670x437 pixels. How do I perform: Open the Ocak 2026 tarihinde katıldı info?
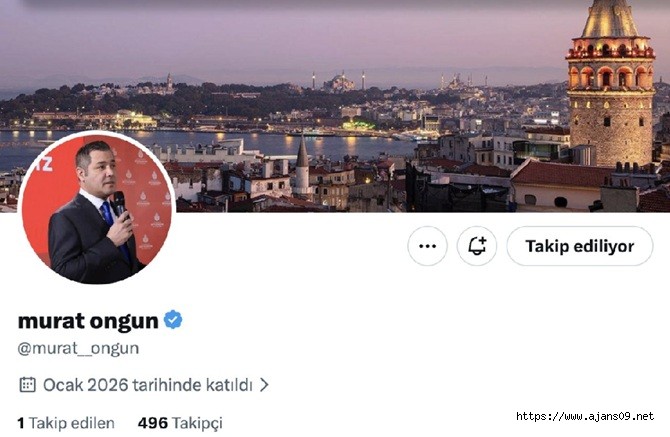pyautogui.click(x=148, y=385)
